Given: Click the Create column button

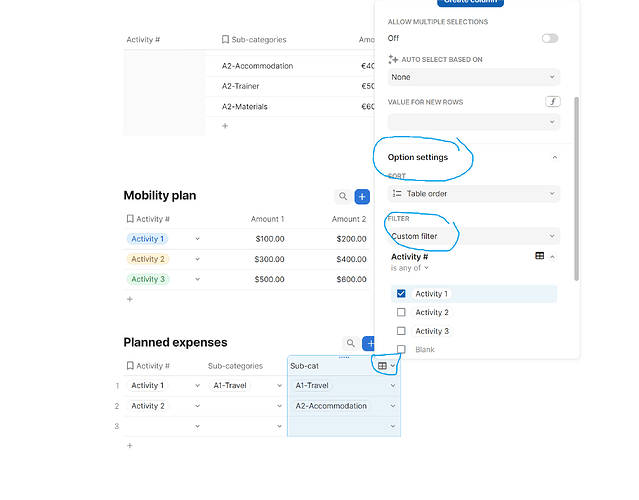Looking at the screenshot, I should click(x=470, y=3).
